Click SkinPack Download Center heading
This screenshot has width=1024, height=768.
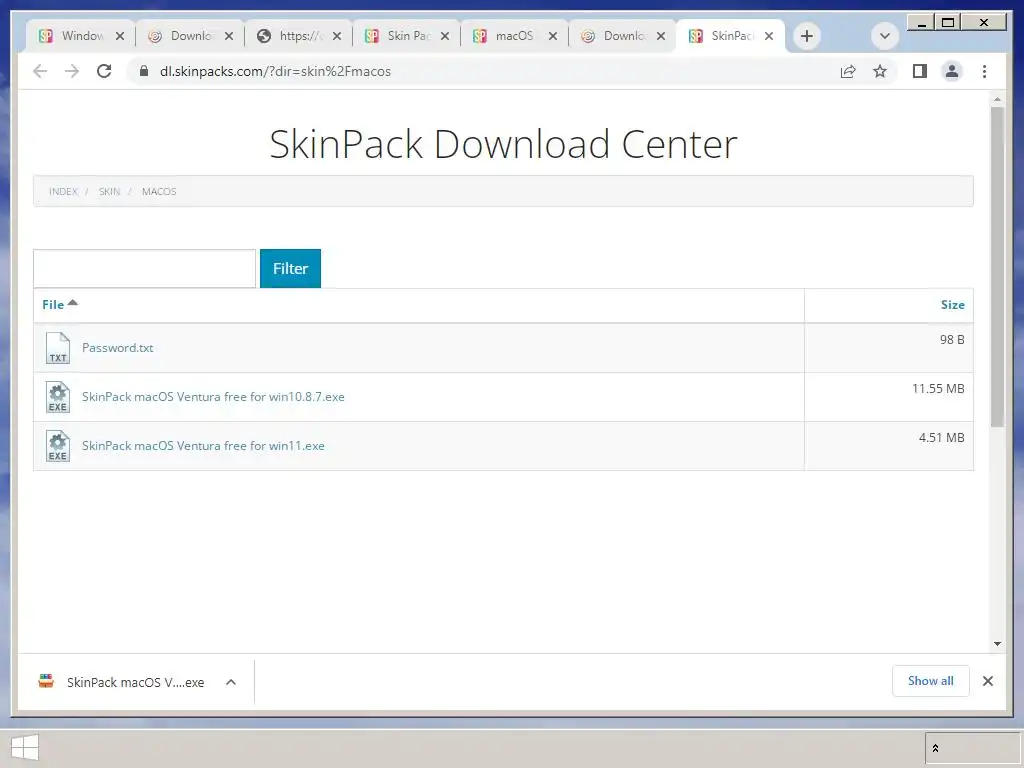(504, 144)
